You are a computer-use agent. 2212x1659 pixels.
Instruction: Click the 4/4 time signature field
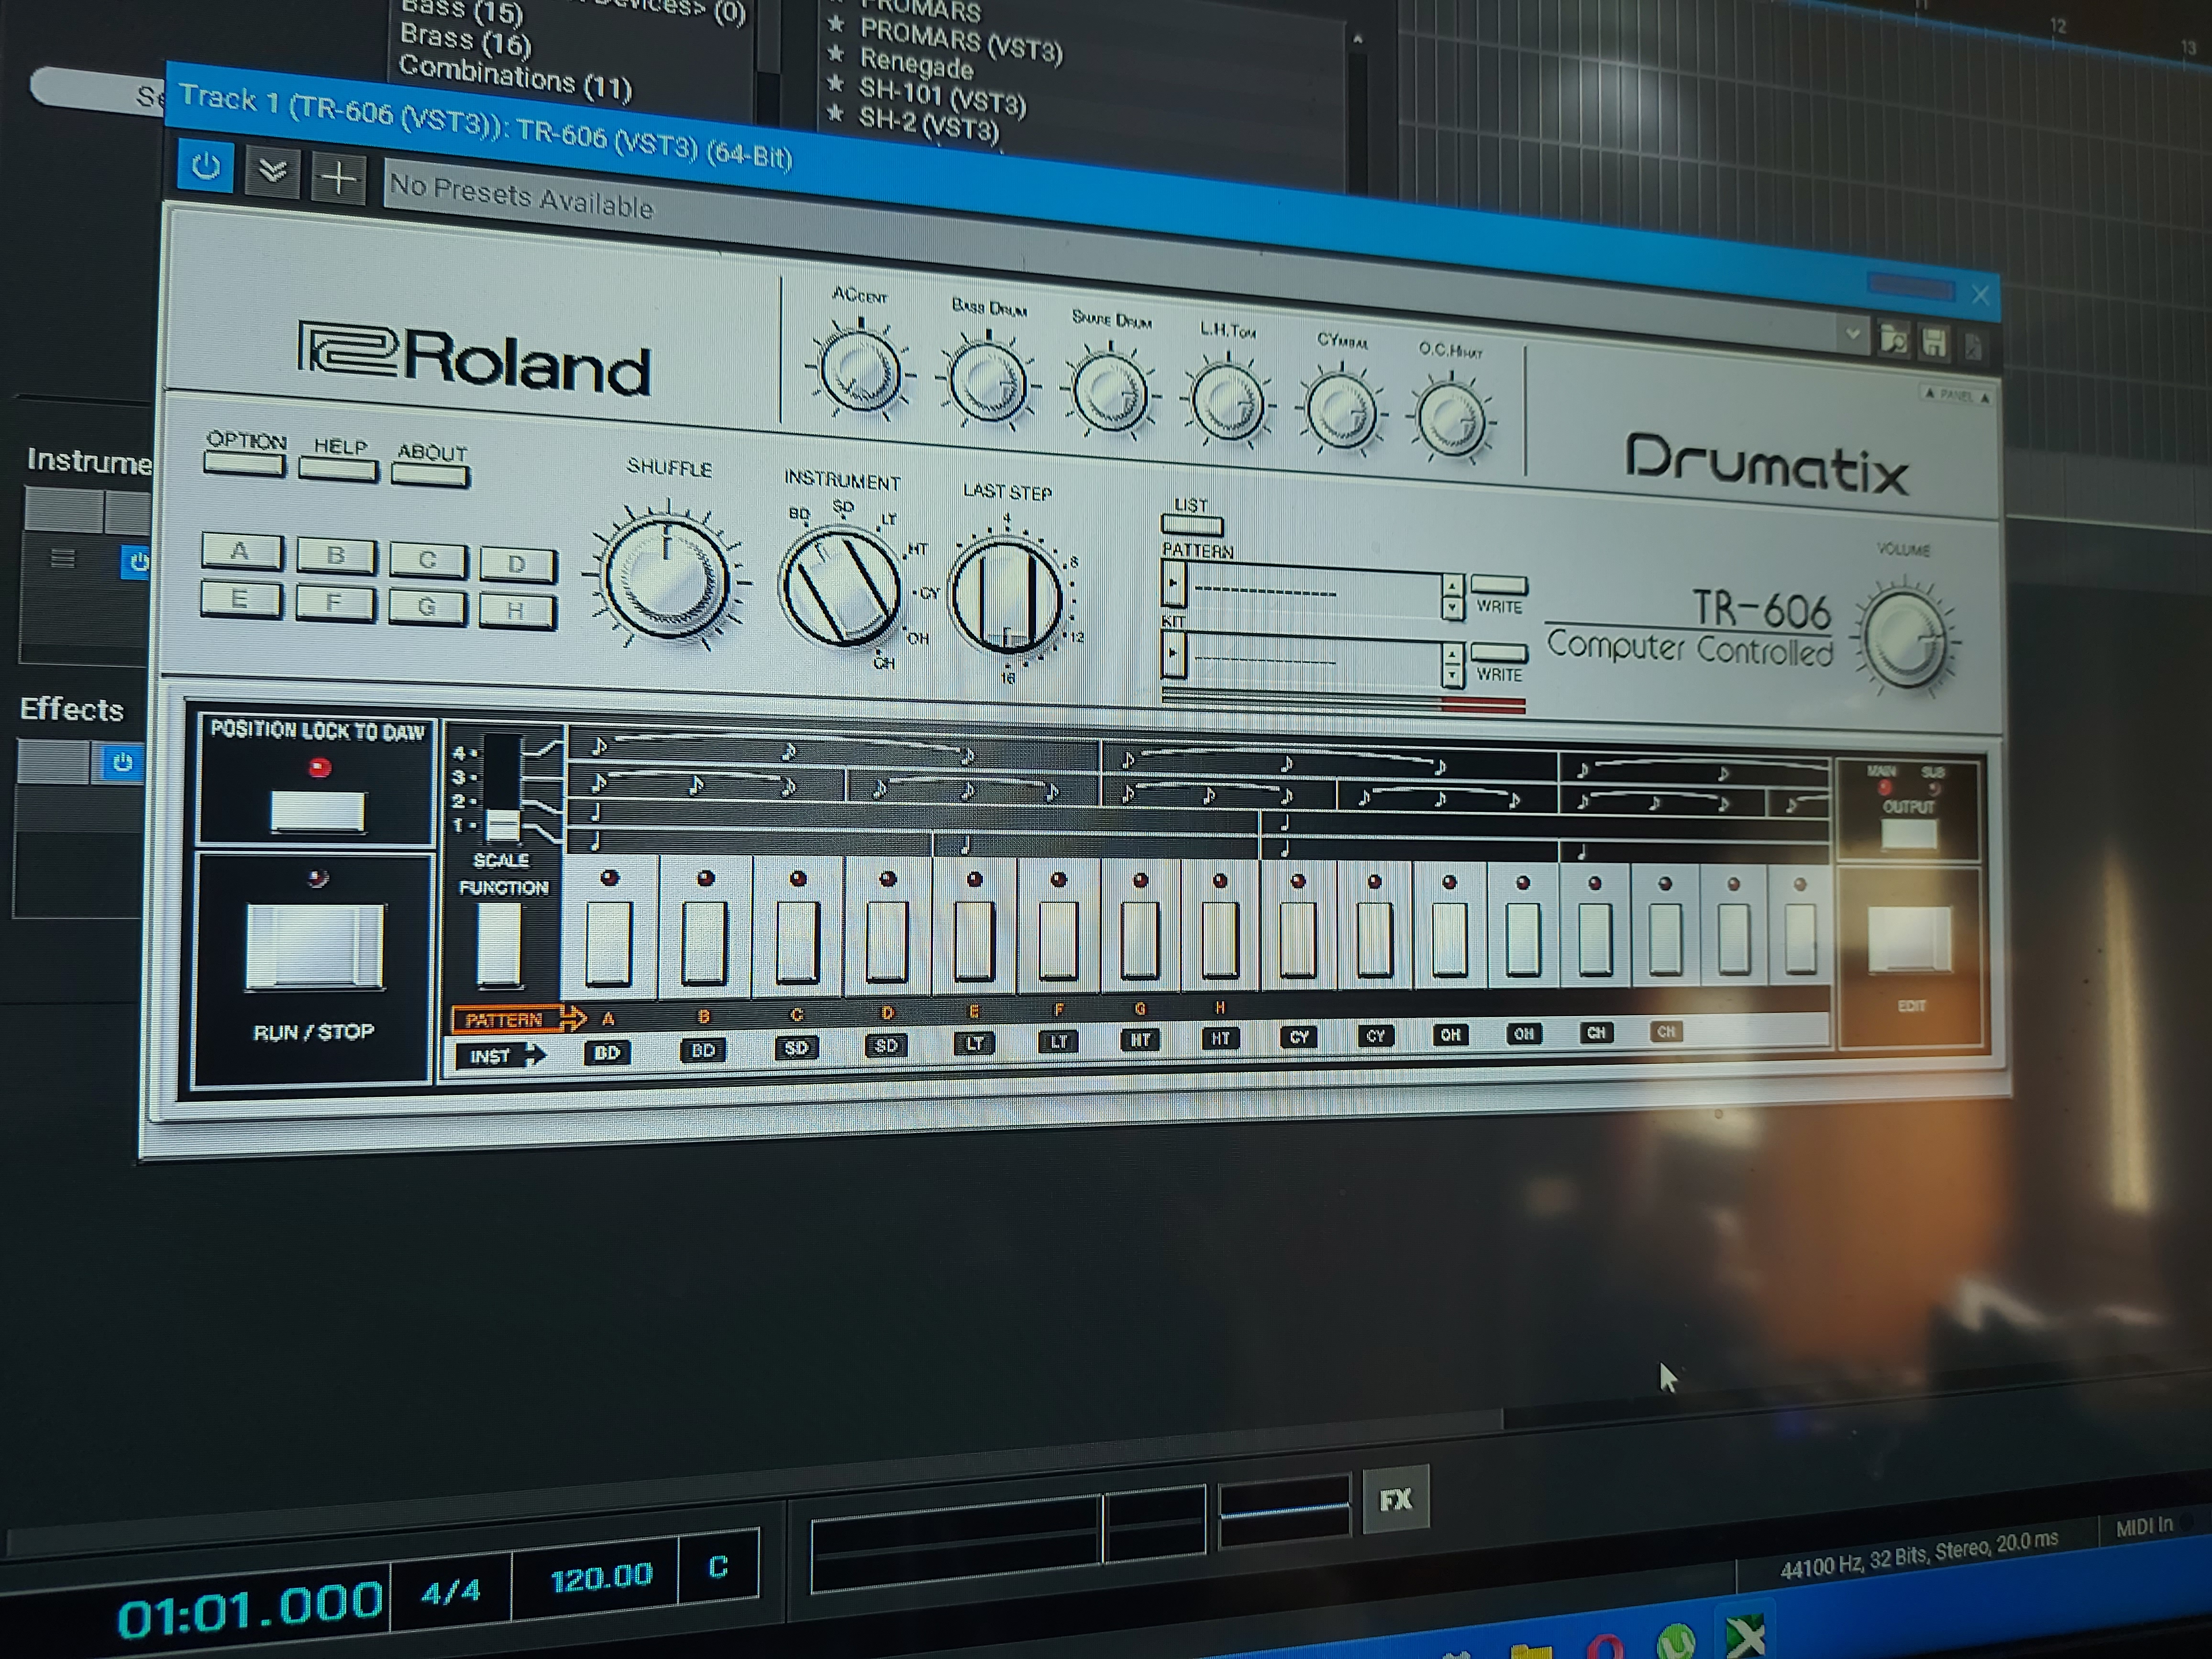click(451, 1590)
